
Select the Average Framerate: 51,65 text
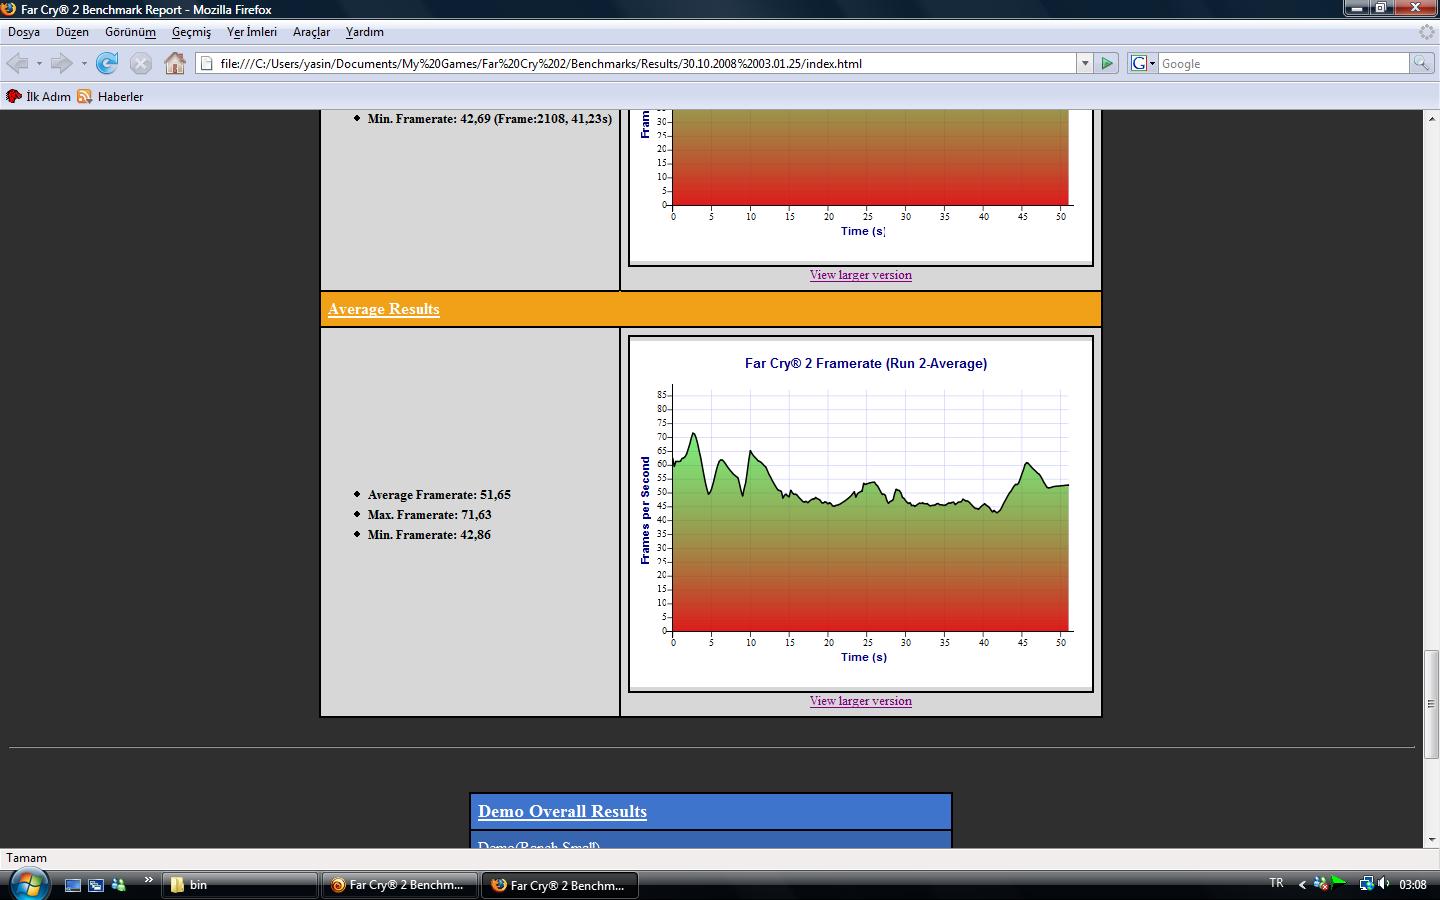pyautogui.click(x=439, y=495)
